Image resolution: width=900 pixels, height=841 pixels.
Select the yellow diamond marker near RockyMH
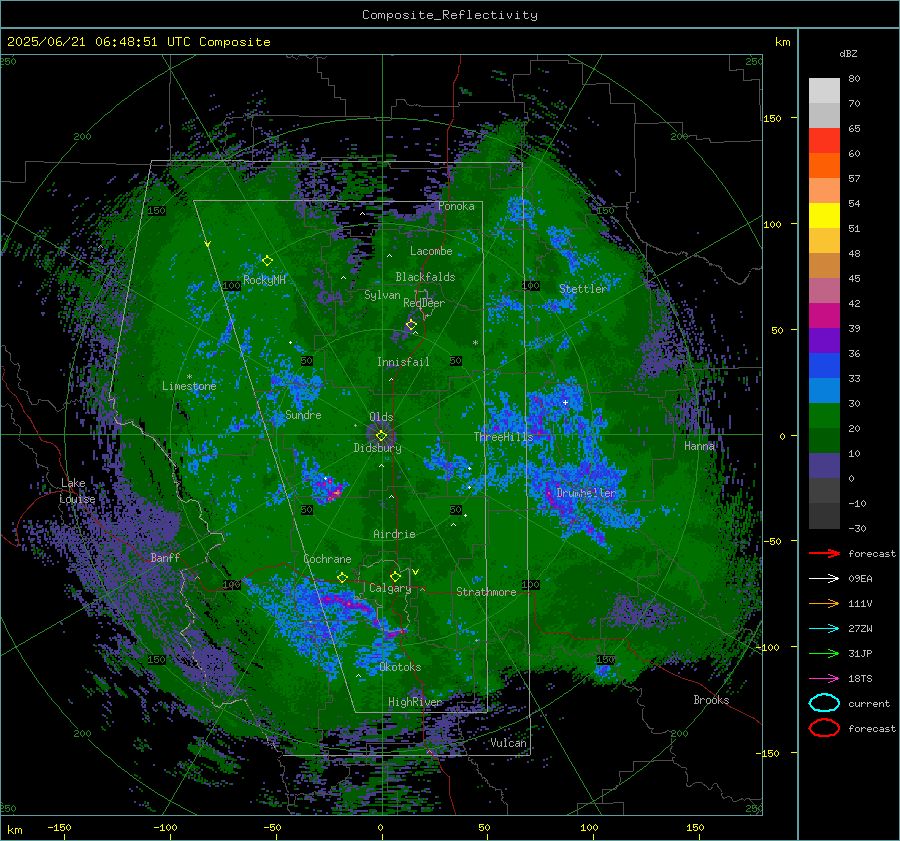click(x=267, y=261)
